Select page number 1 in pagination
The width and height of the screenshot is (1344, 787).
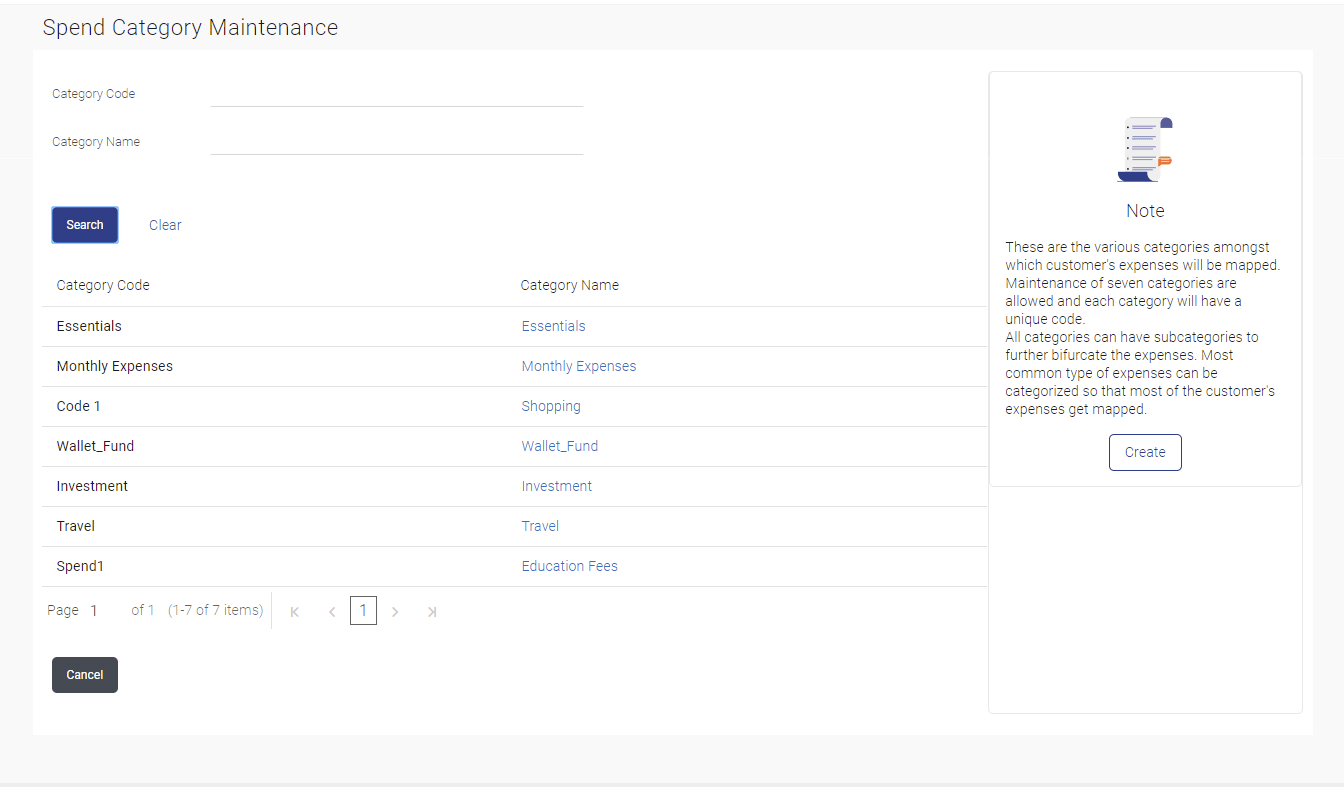pyautogui.click(x=363, y=610)
